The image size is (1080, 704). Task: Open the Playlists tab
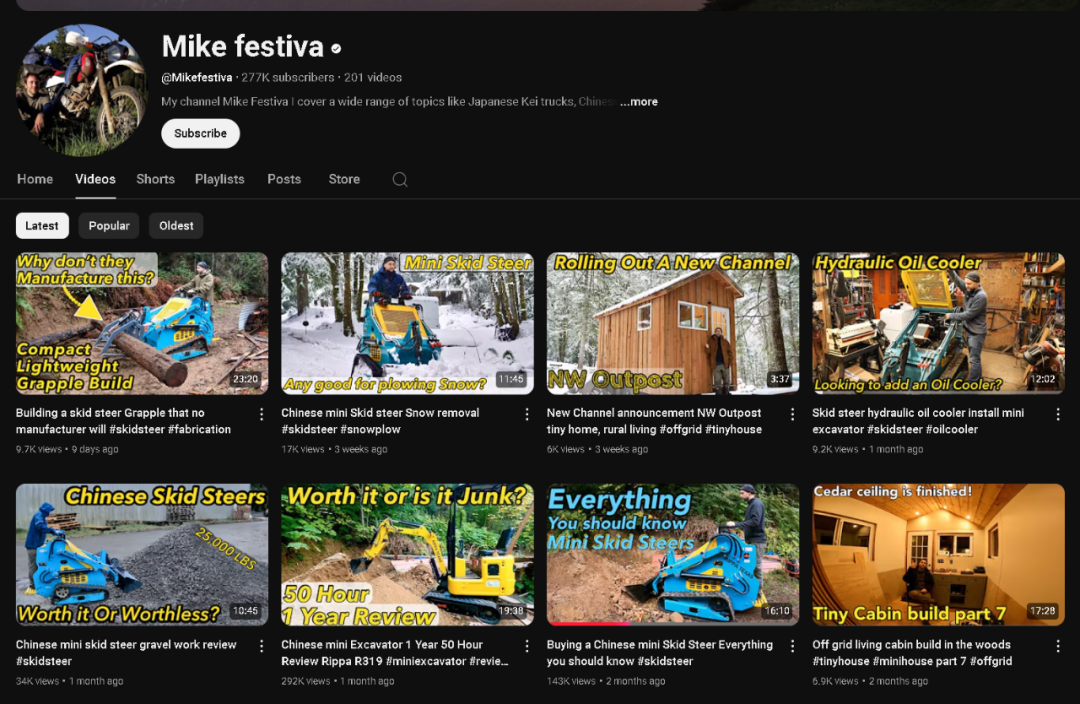220,179
